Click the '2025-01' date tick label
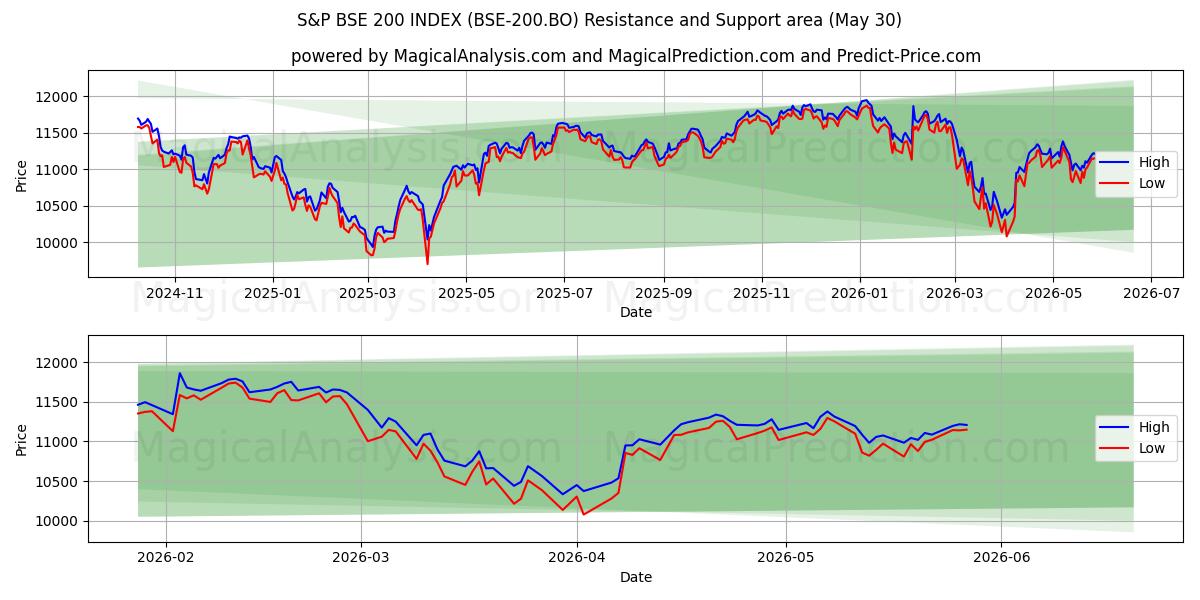The image size is (1200, 600). coord(273,293)
